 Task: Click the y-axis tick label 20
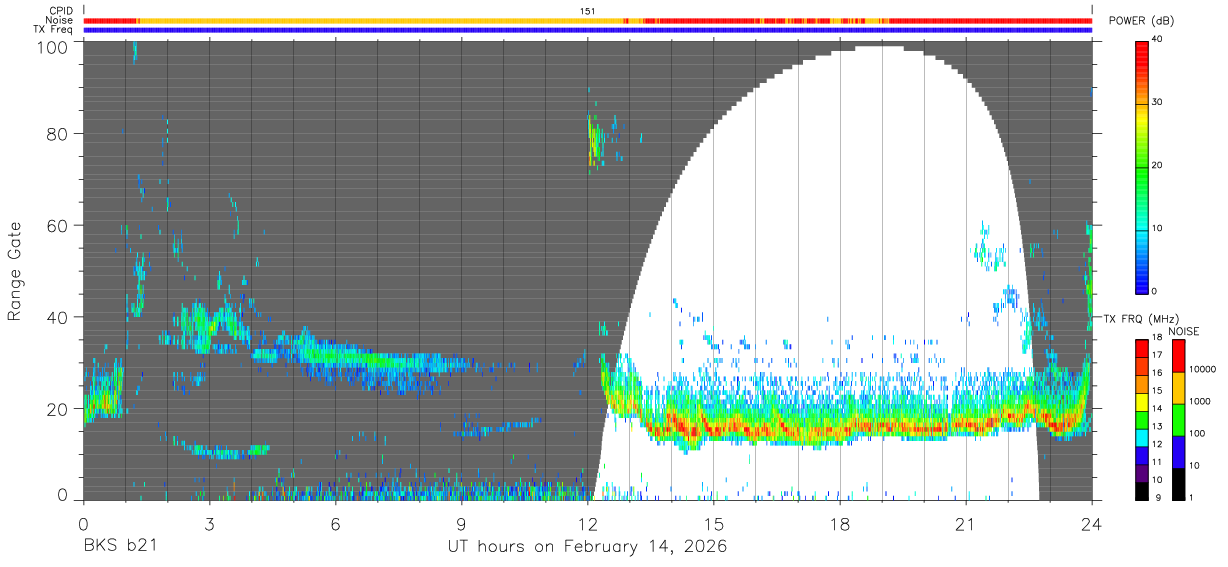tap(56, 409)
